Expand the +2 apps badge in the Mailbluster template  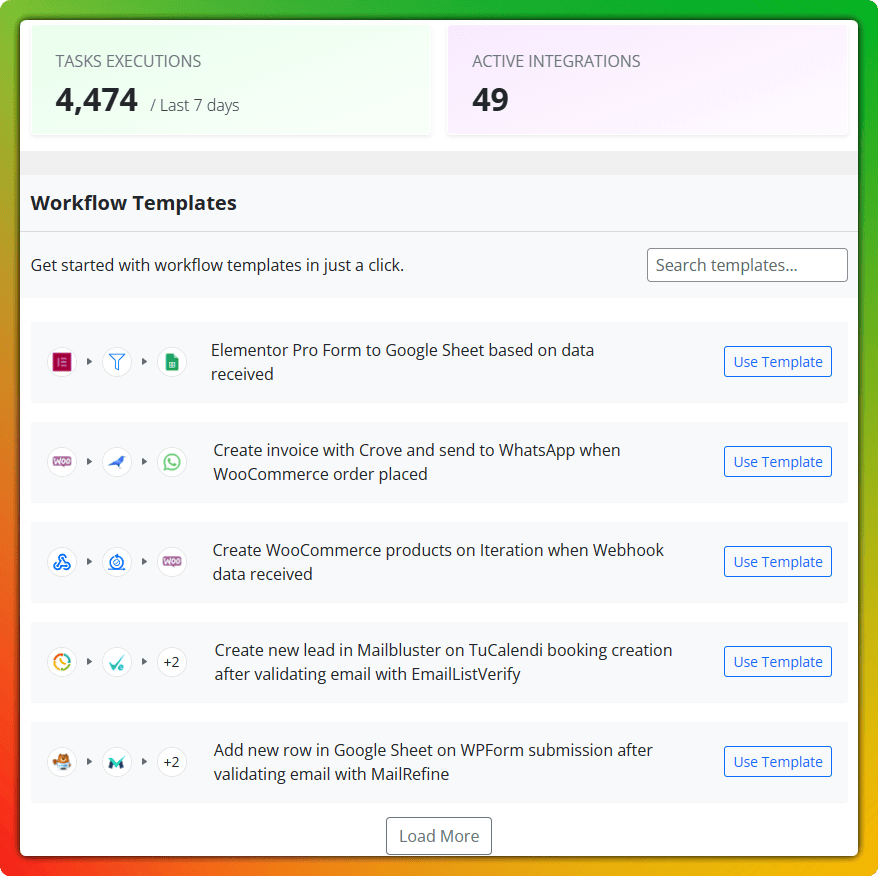(171, 662)
